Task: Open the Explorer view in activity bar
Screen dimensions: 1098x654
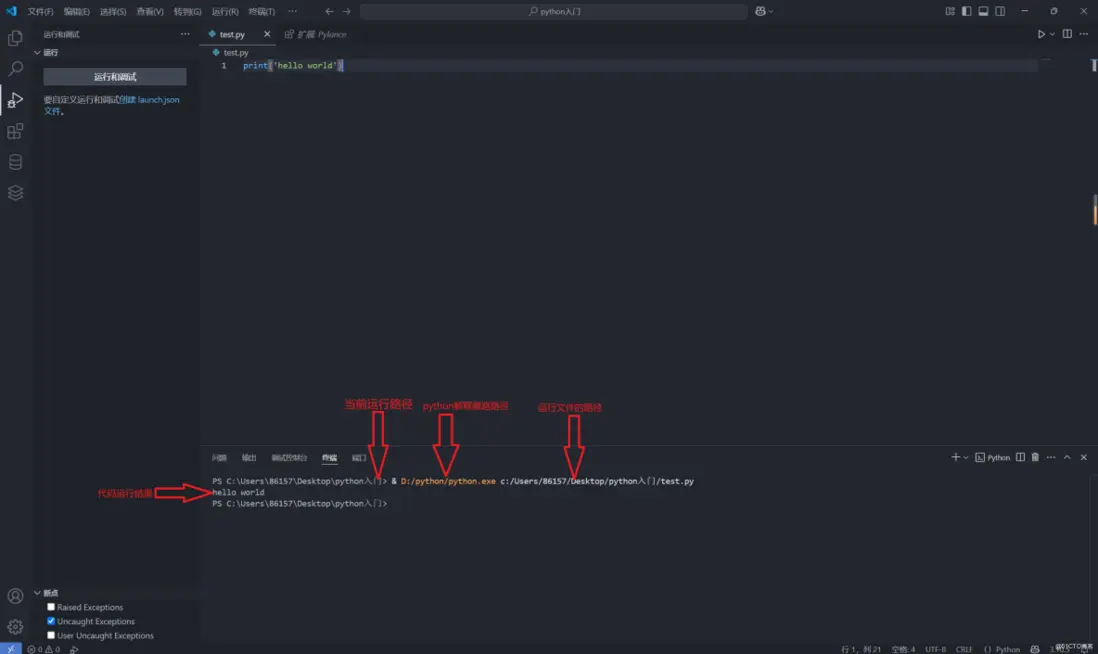Action: click(15, 38)
